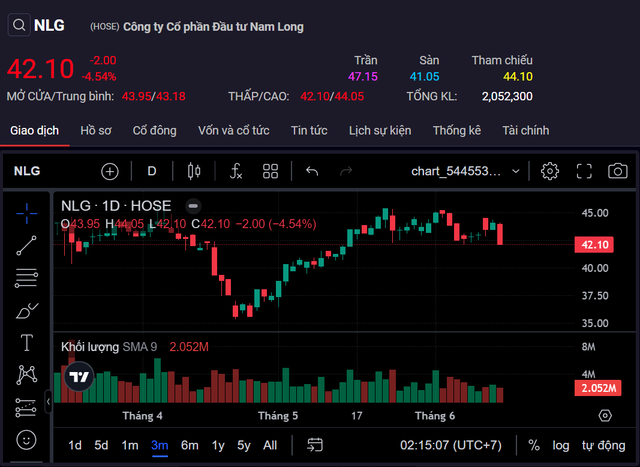640x467 pixels.
Task: Click the 42.10 current price label on axis
Action: 594,245
